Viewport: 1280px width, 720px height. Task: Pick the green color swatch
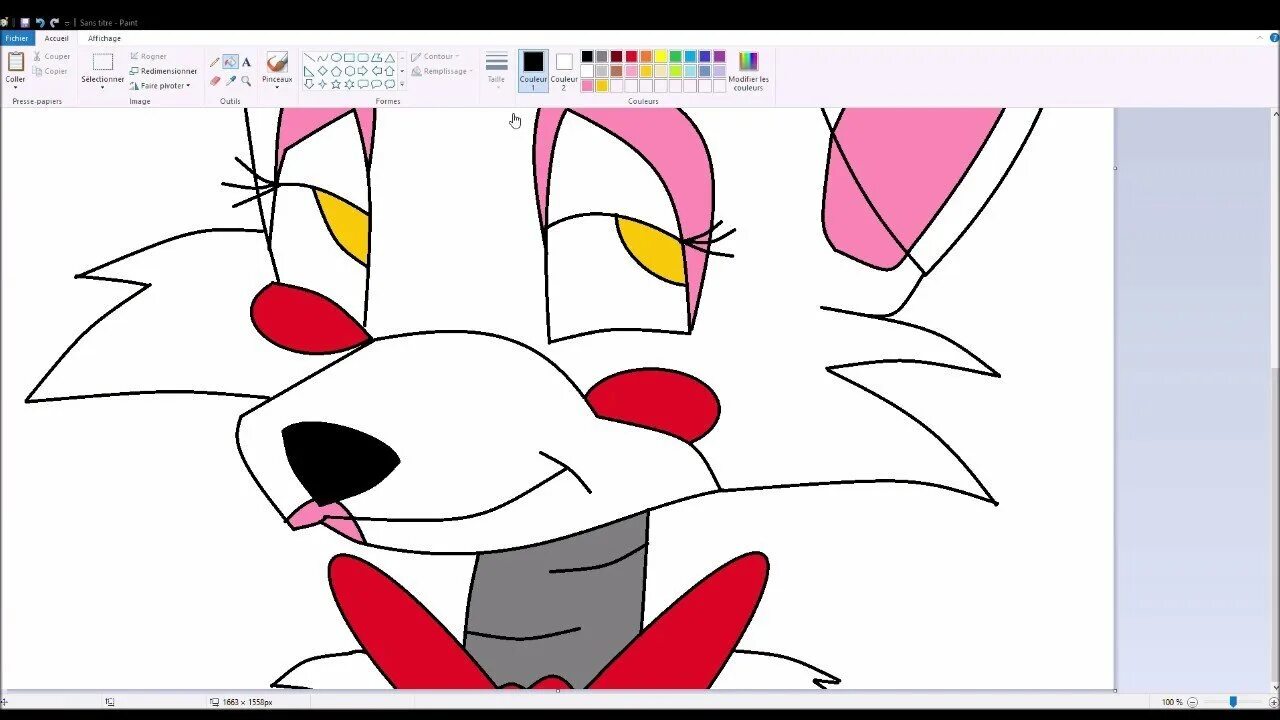click(x=675, y=56)
